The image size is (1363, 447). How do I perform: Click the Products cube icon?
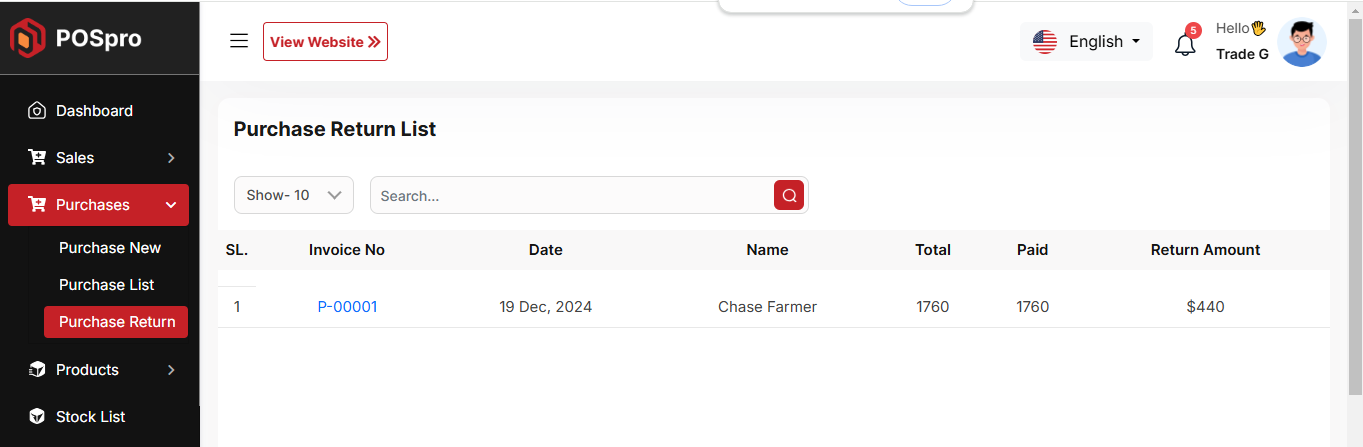37,370
